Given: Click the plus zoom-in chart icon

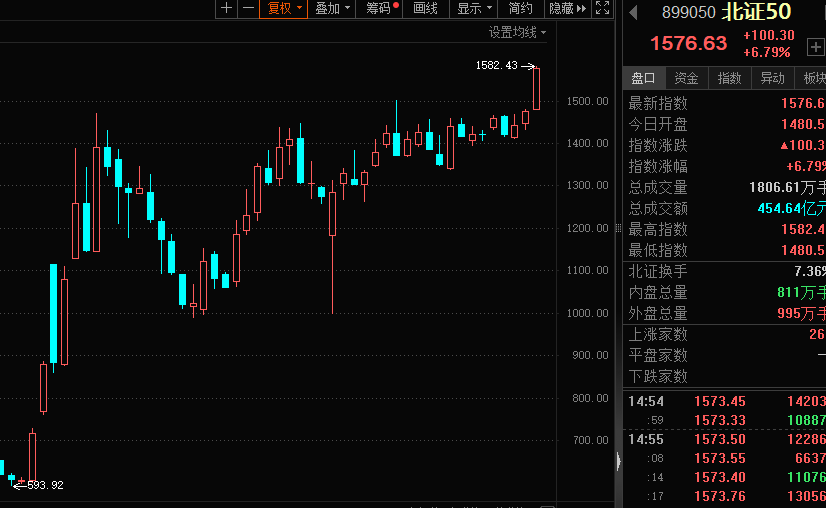Looking at the screenshot, I should pos(226,9).
